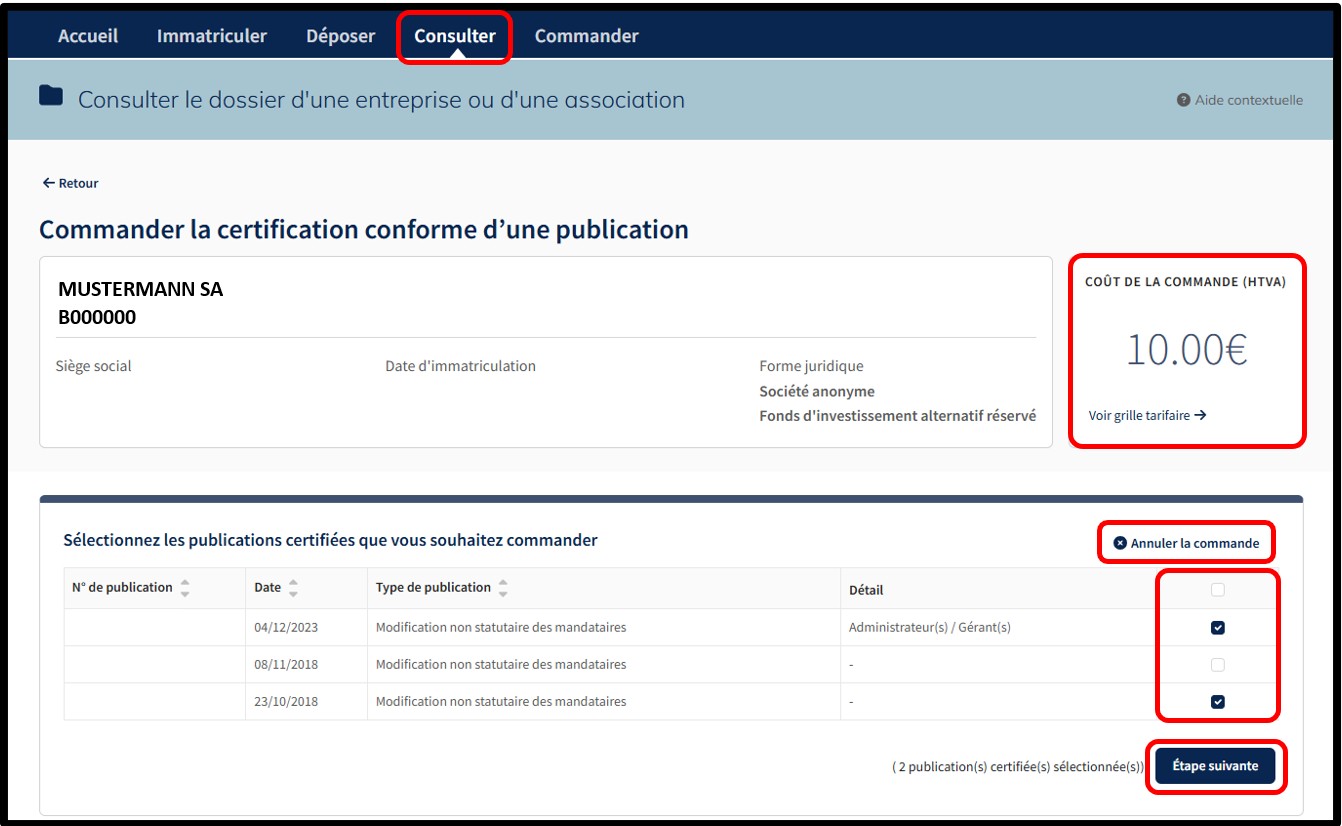
Task: Click the X icon in Annuler la commande
Action: (x=1120, y=543)
